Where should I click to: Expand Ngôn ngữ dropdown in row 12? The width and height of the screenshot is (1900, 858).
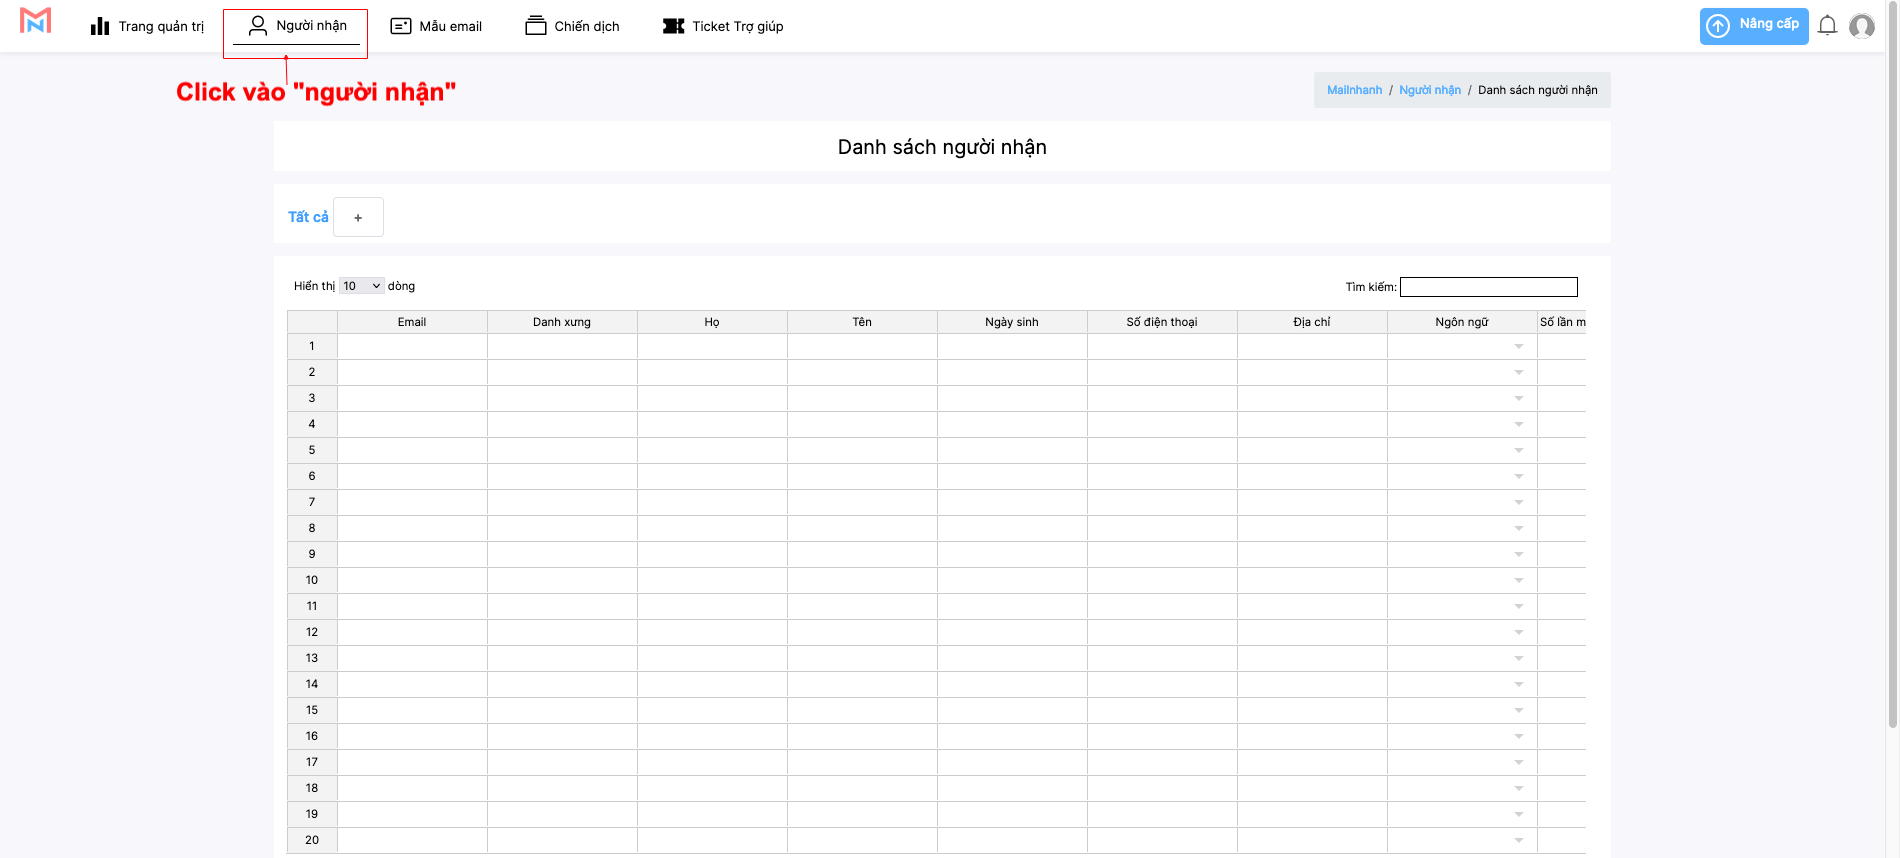click(1518, 633)
